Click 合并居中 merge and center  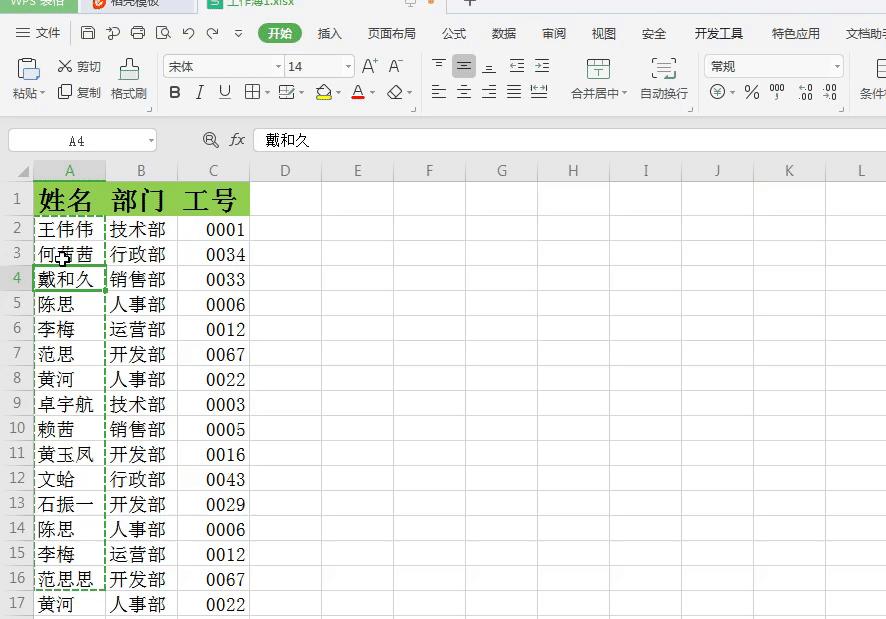click(x=598, y=79)
